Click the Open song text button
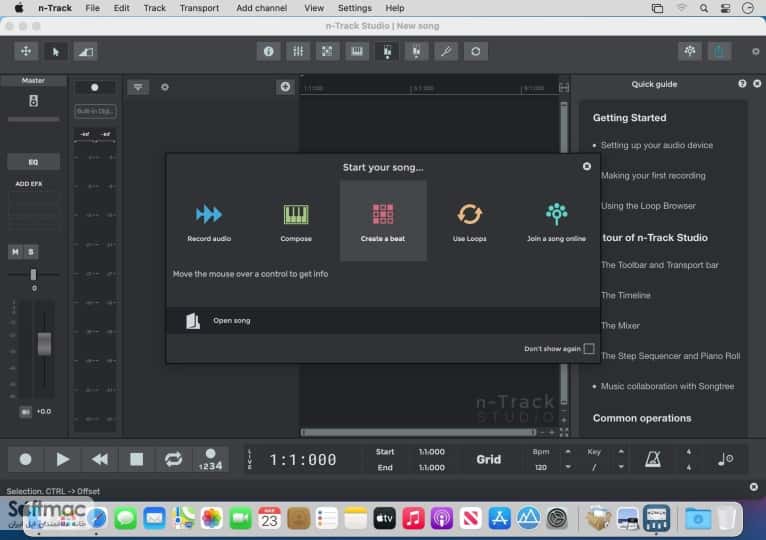 [x=232, y=321]
